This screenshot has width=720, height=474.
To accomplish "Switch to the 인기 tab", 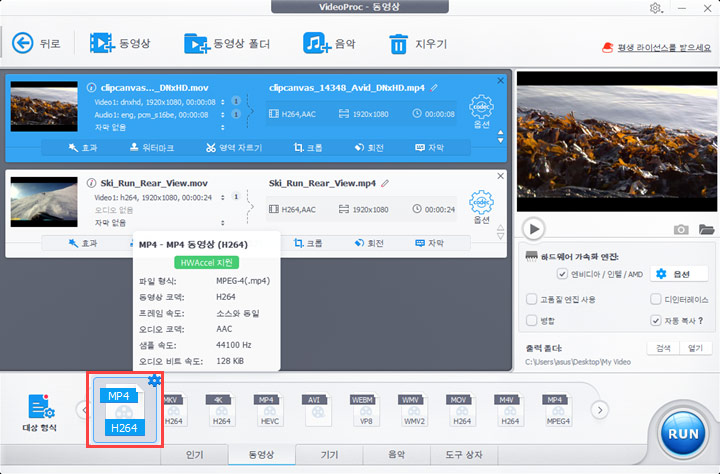I will 194,454.
